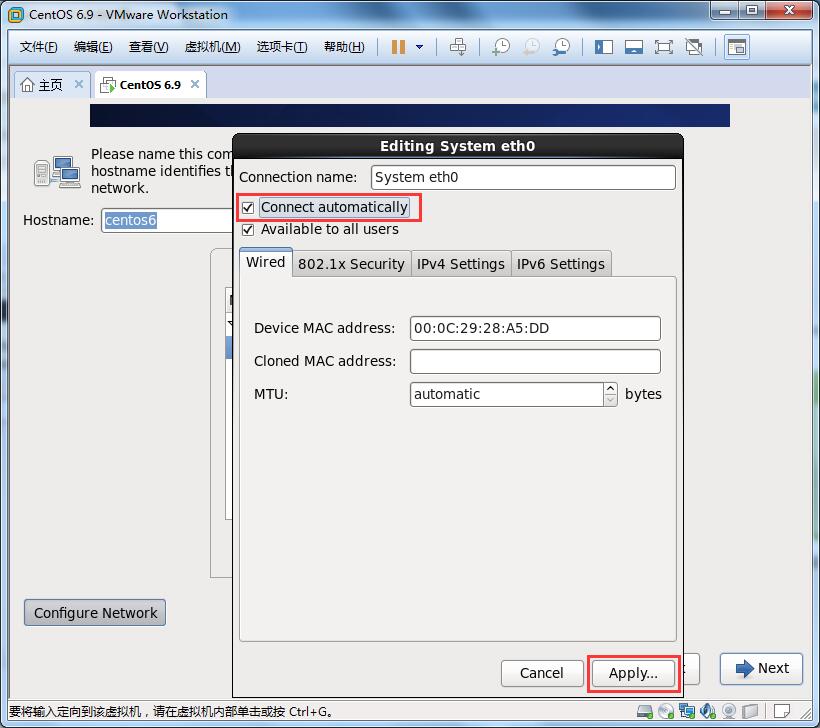Click the Apply... button

click(633, 673)
